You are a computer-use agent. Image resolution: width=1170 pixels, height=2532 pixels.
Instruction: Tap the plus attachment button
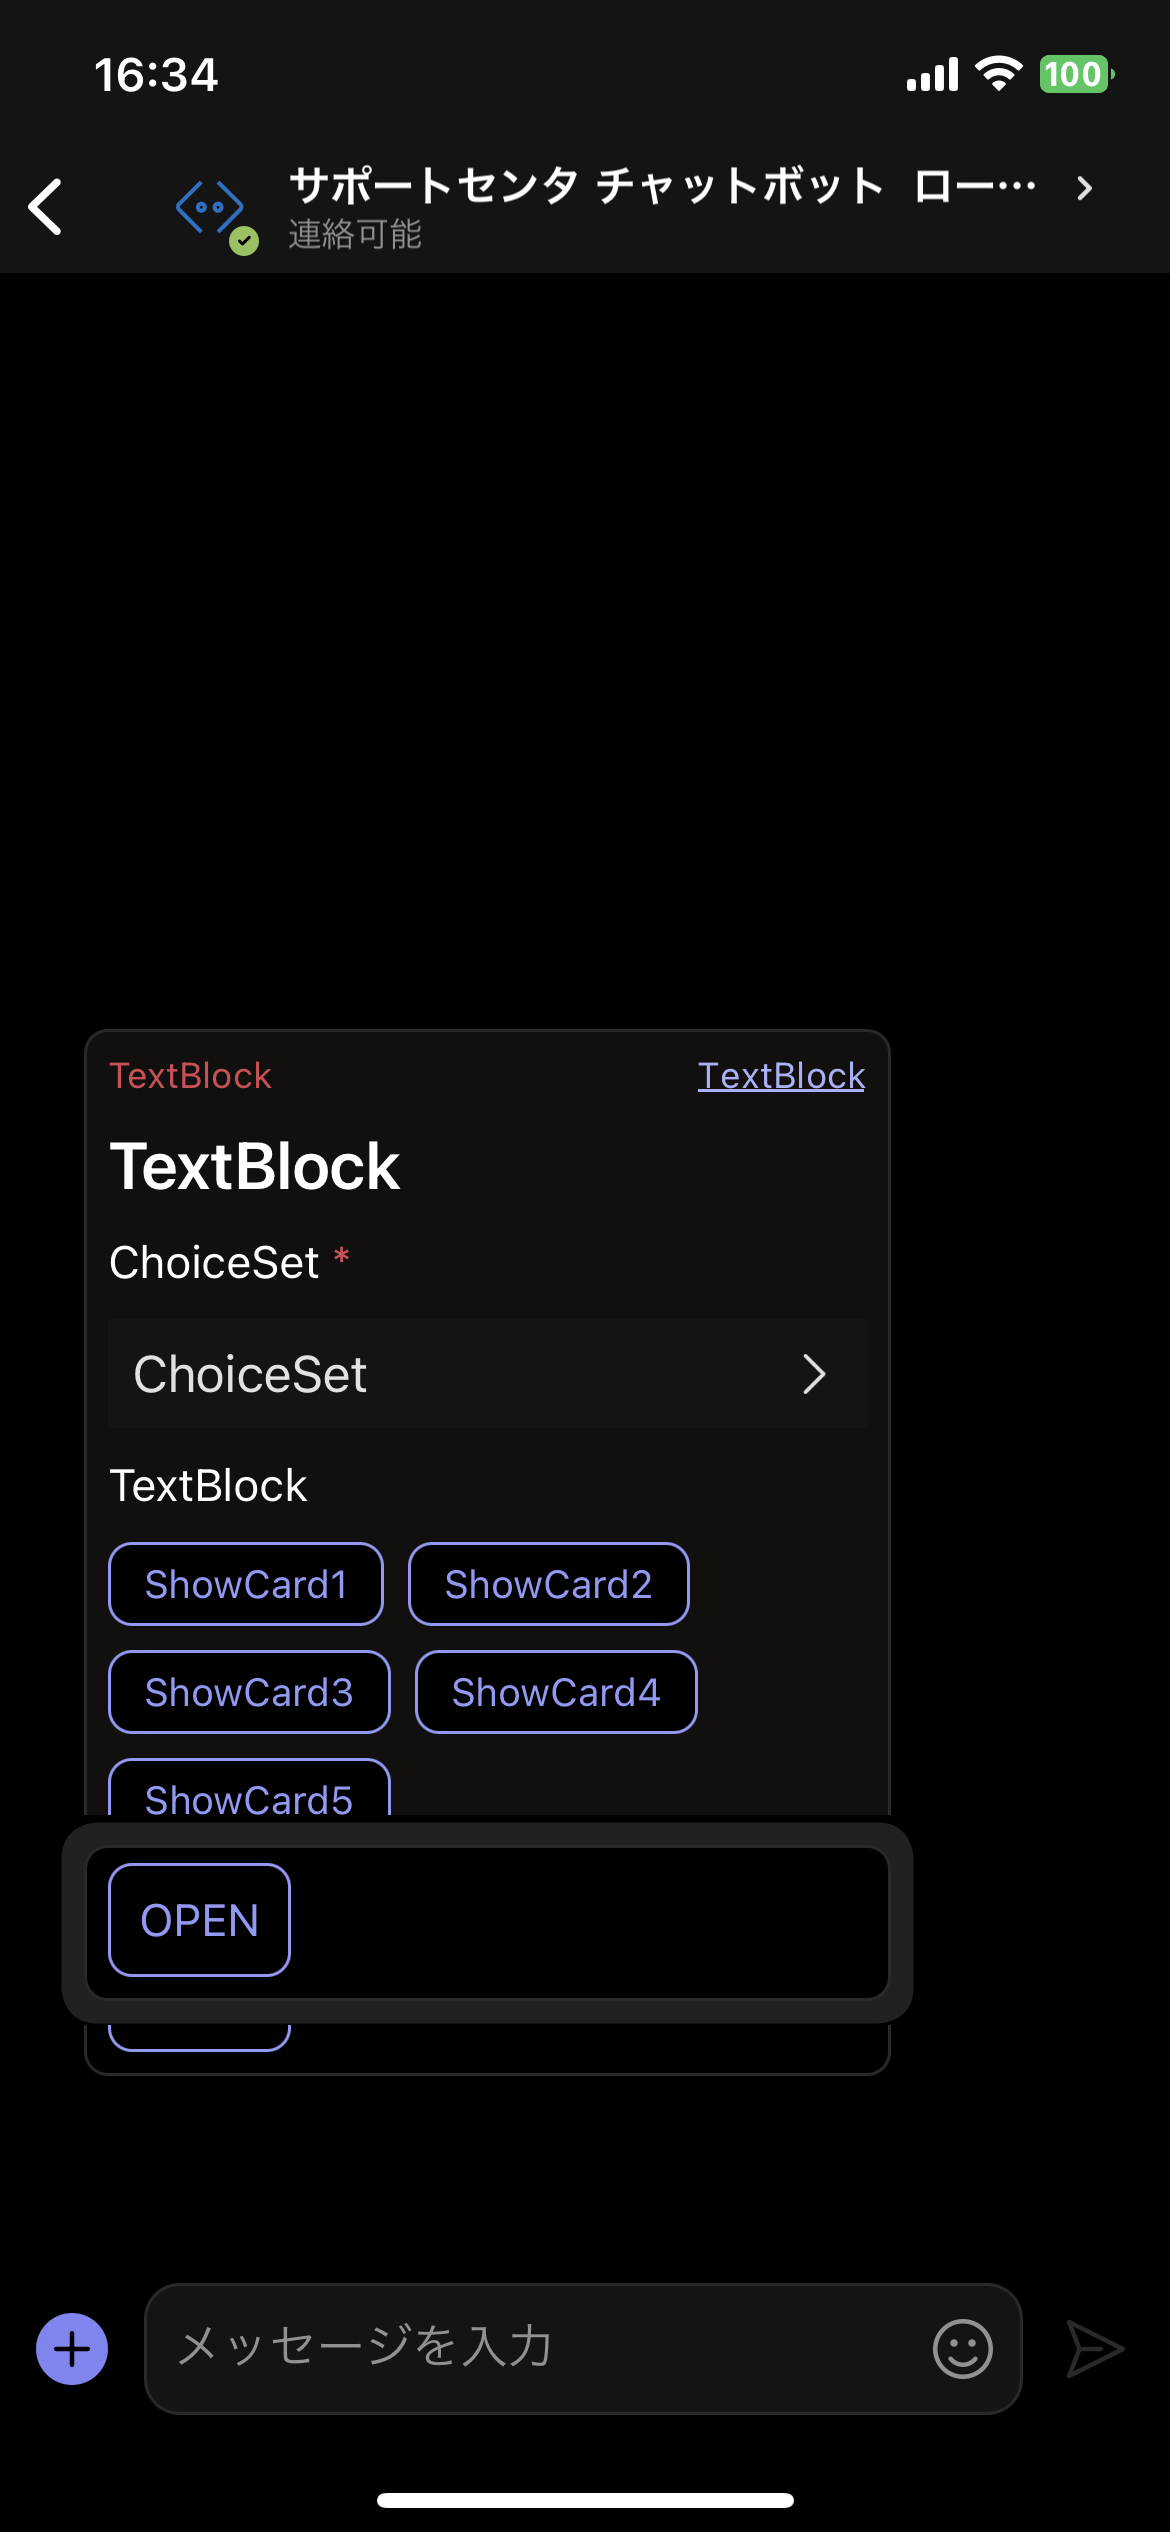click(72, 2349)
